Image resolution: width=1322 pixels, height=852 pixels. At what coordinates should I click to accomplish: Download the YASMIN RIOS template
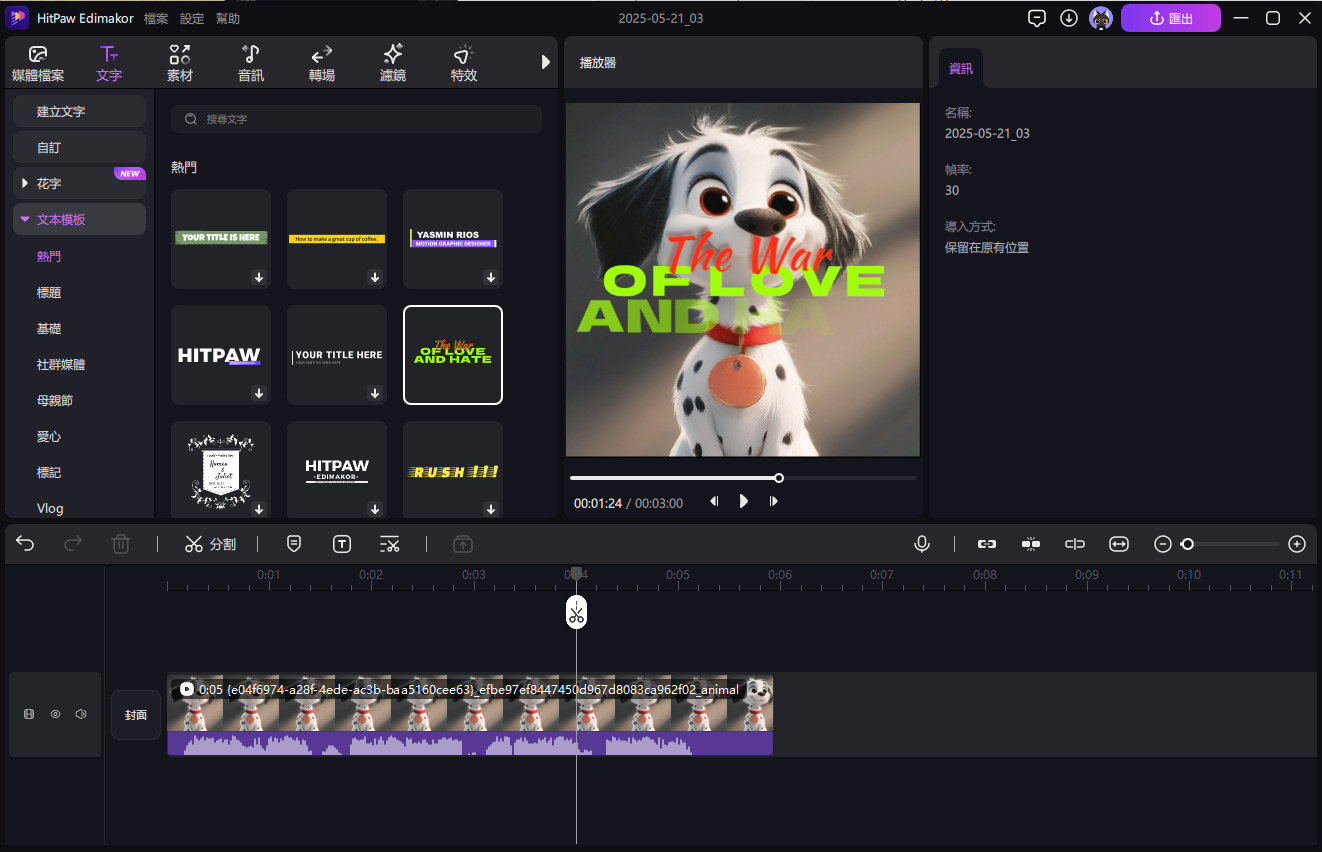[x=491, y=277]
